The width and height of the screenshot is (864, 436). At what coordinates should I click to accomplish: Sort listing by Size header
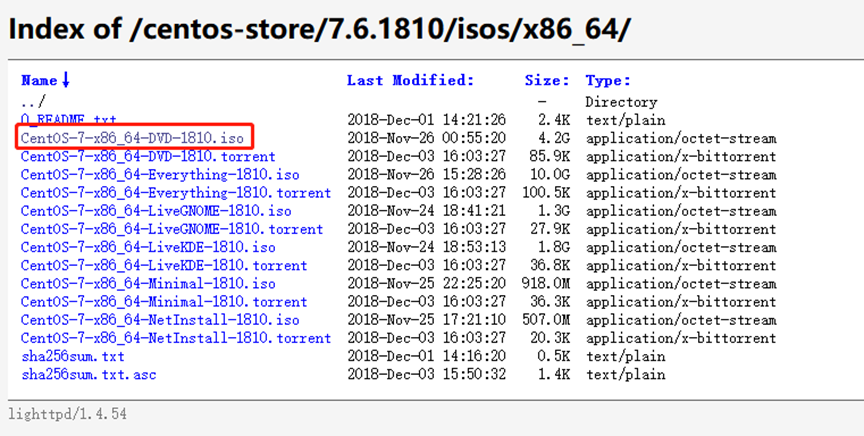(547, 80)
